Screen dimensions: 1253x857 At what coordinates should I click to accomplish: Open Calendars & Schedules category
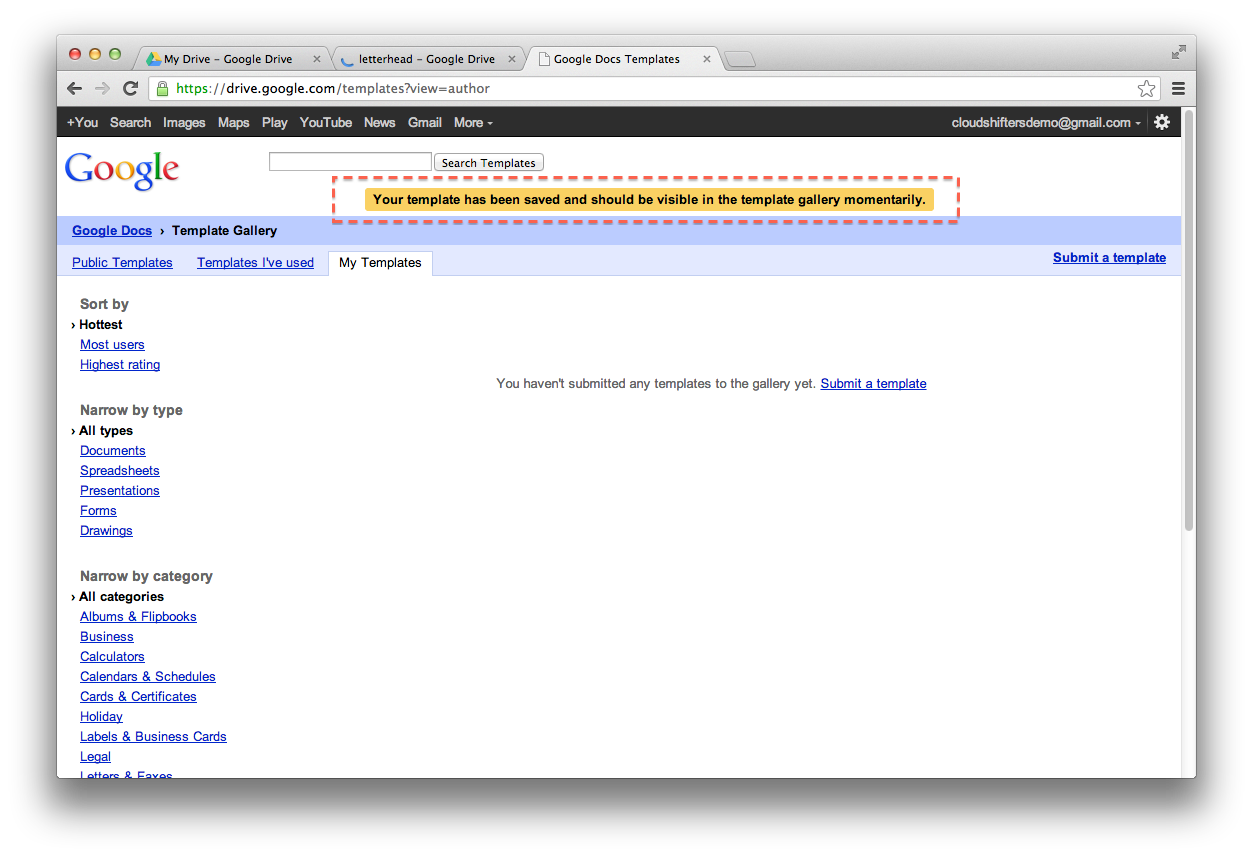[148, 676]
